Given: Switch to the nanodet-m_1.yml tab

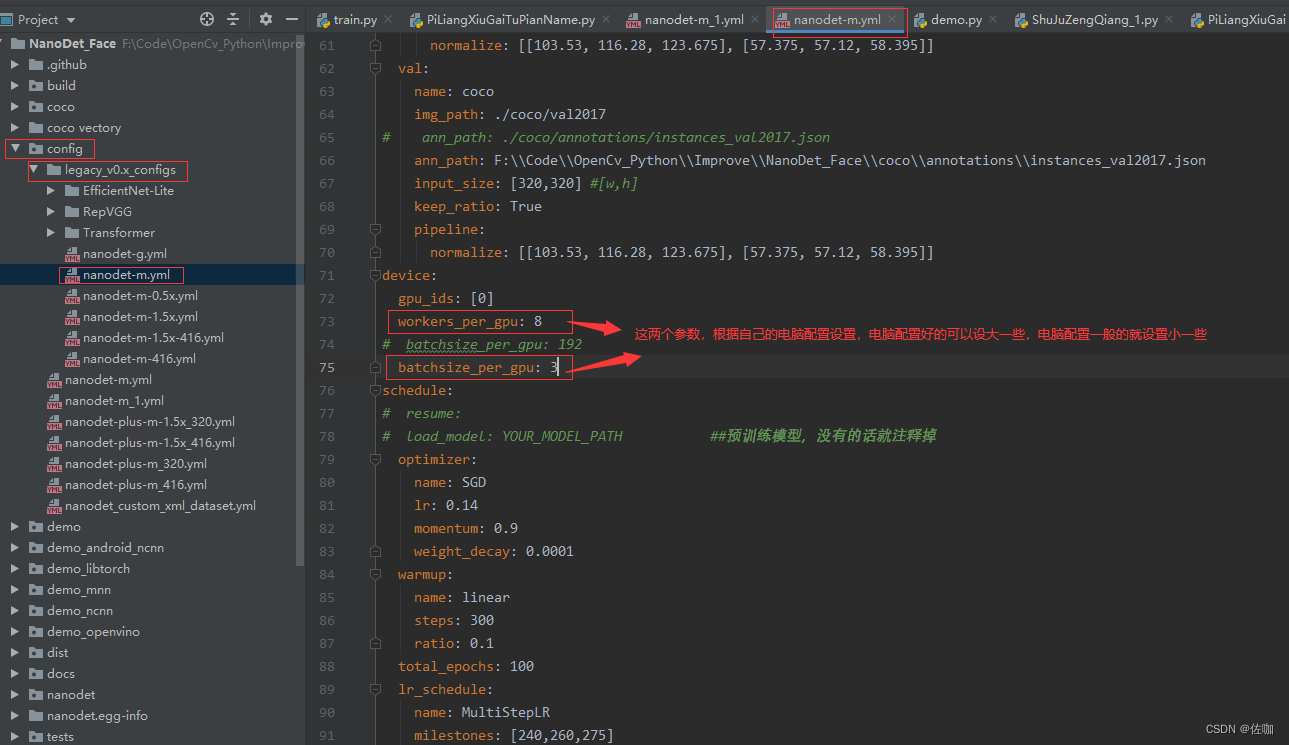Looking at the screenshot, I should coord(694,19).
